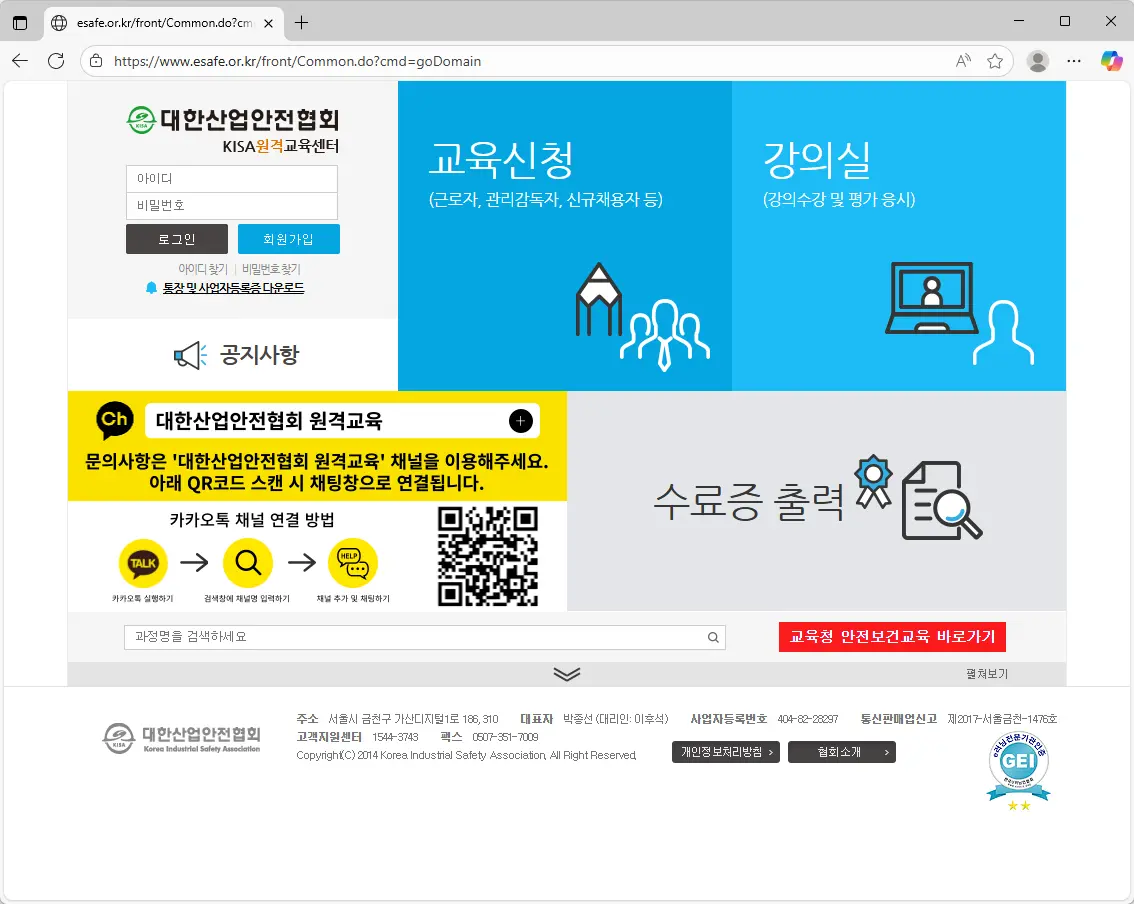
Task: Open browser profile avatar icon
Action: pyautogui.click(x=1038, y=61)
